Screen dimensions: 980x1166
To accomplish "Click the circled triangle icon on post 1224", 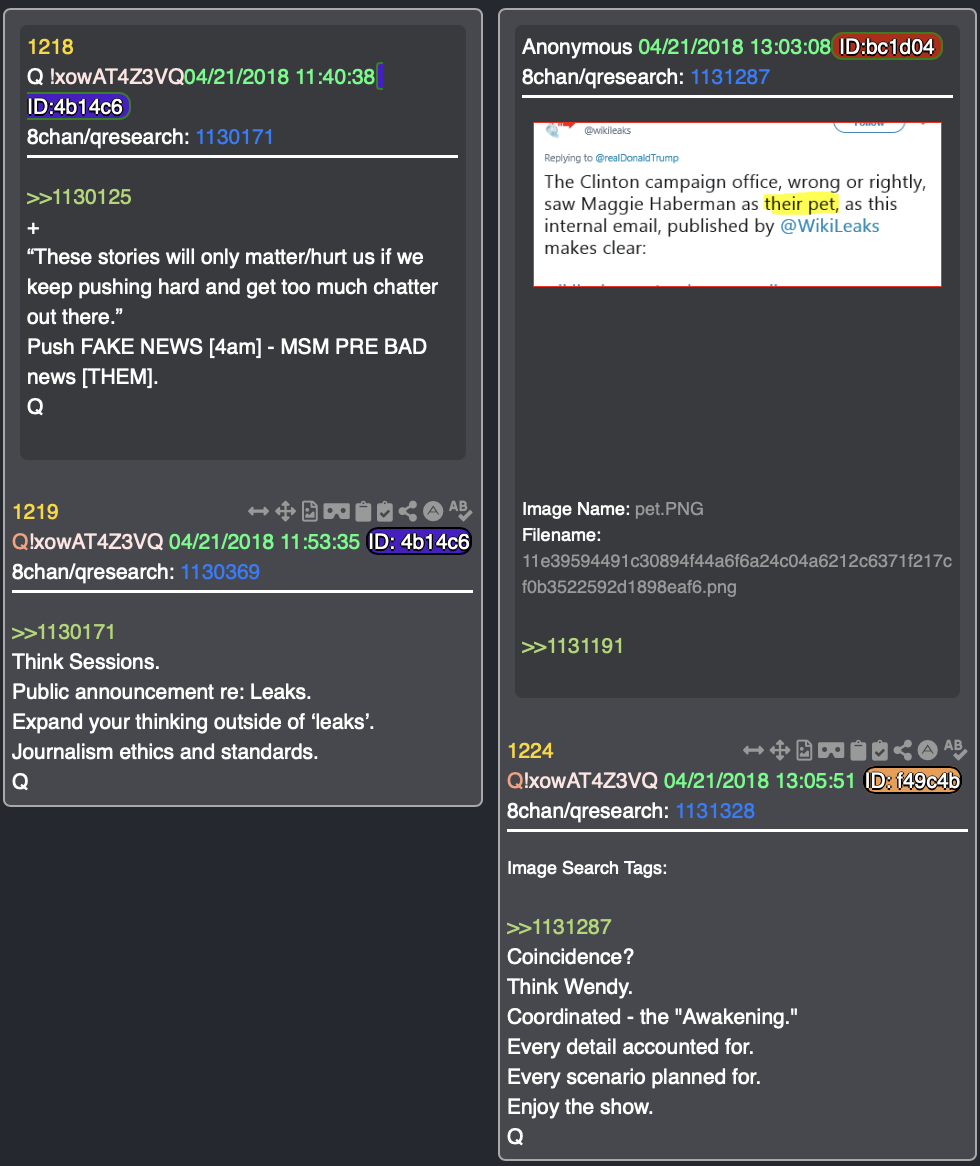I will (927, 750).
